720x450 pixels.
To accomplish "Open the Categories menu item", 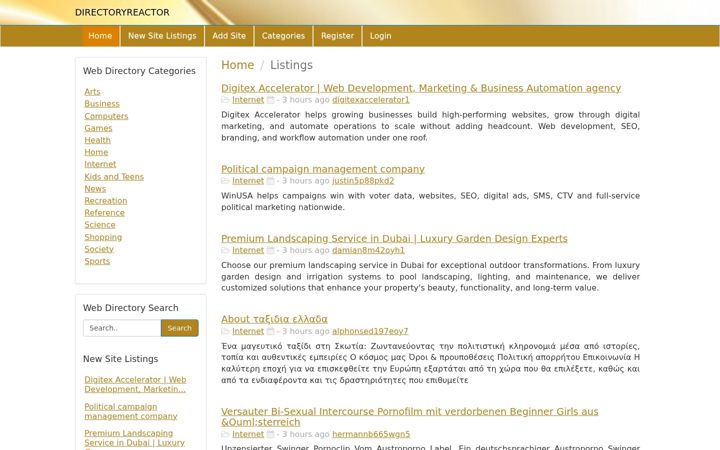I will tap(283, 36).
